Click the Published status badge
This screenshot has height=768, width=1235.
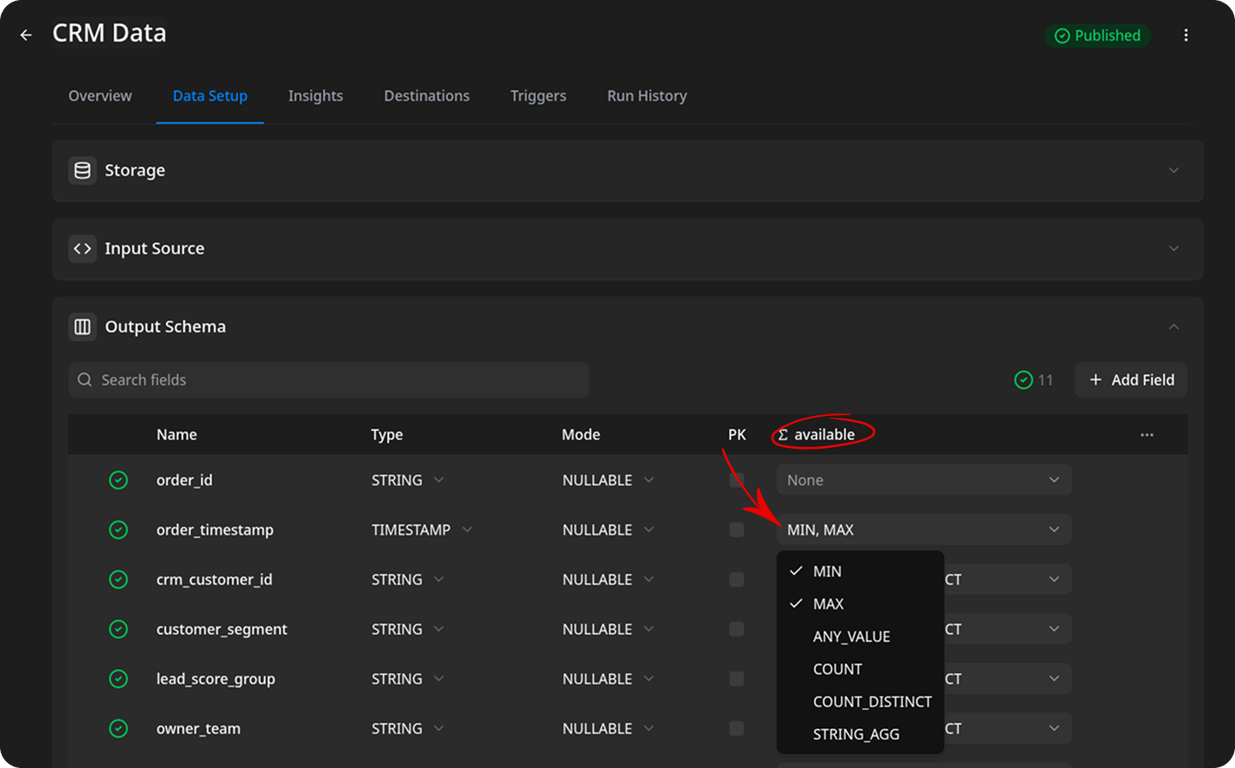[1098, 35]
